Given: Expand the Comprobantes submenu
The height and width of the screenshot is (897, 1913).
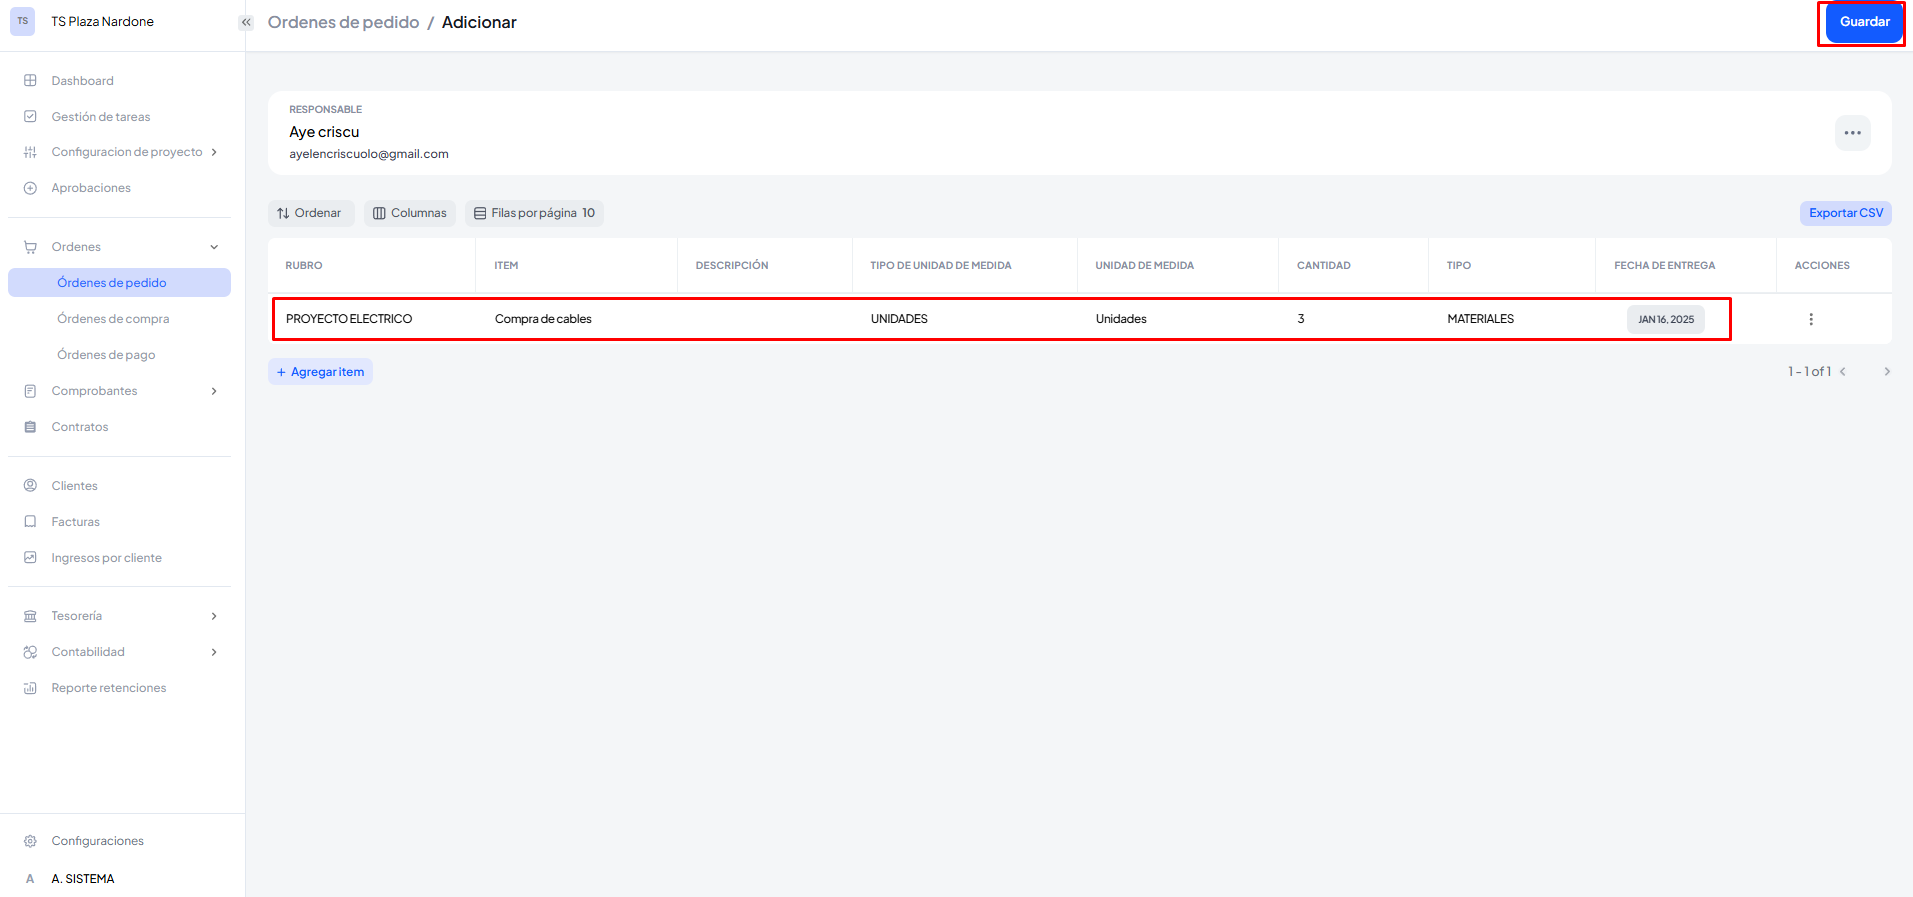Looking at the screenshot, I should point(214,391).
